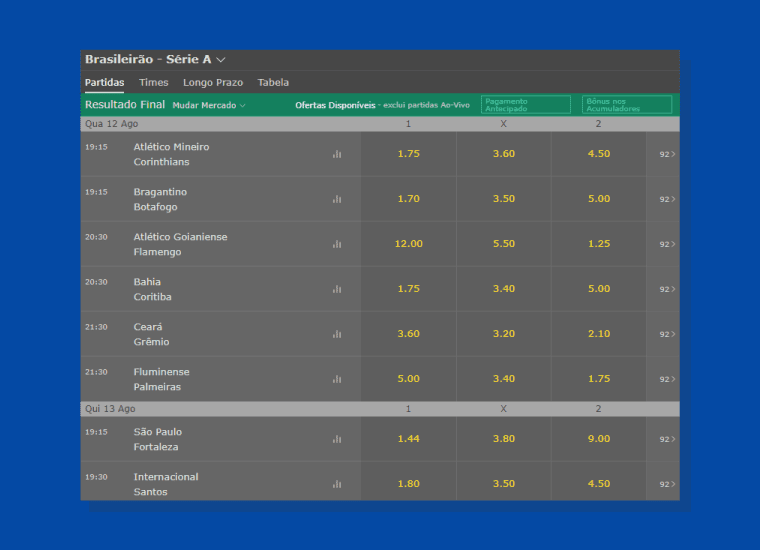This screenshot has height=550, width=760.
Task: Open the Fortaleza team name
Action: click(156, 447)
